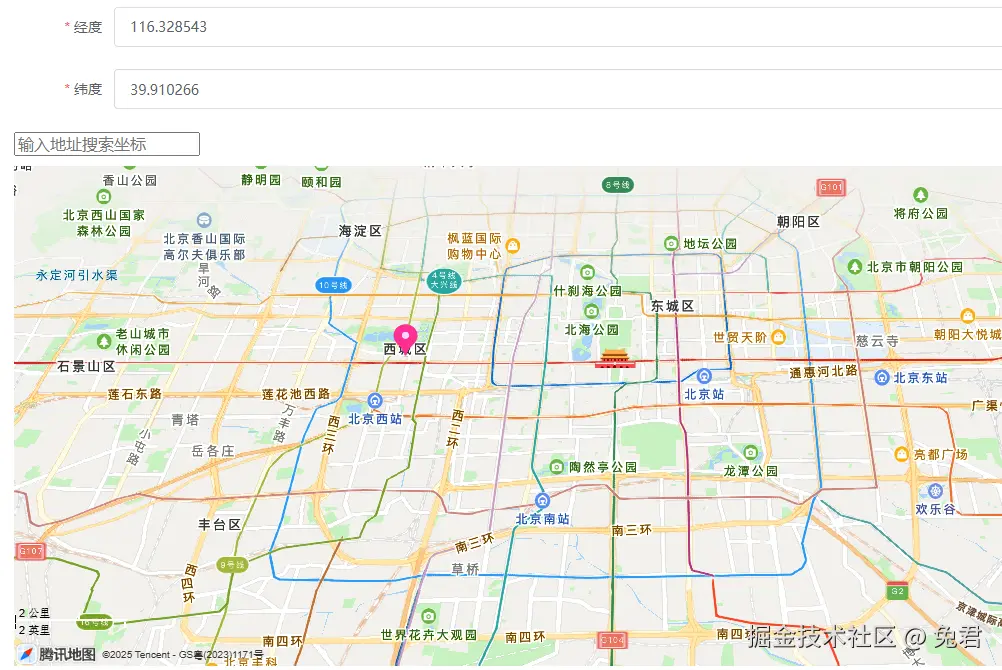Click the 青塔 label
This screenshot has height=670, width=1002.
click(185, 420)
